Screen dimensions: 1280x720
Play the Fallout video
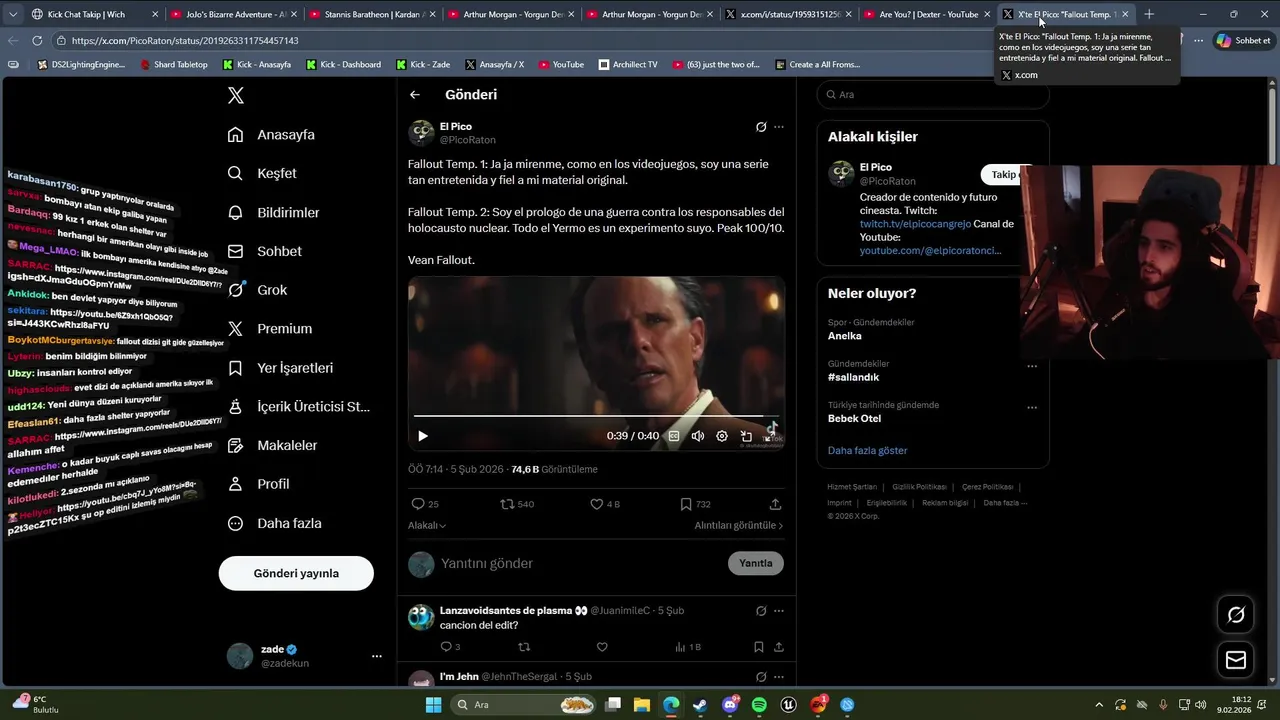tap(422, 436)
